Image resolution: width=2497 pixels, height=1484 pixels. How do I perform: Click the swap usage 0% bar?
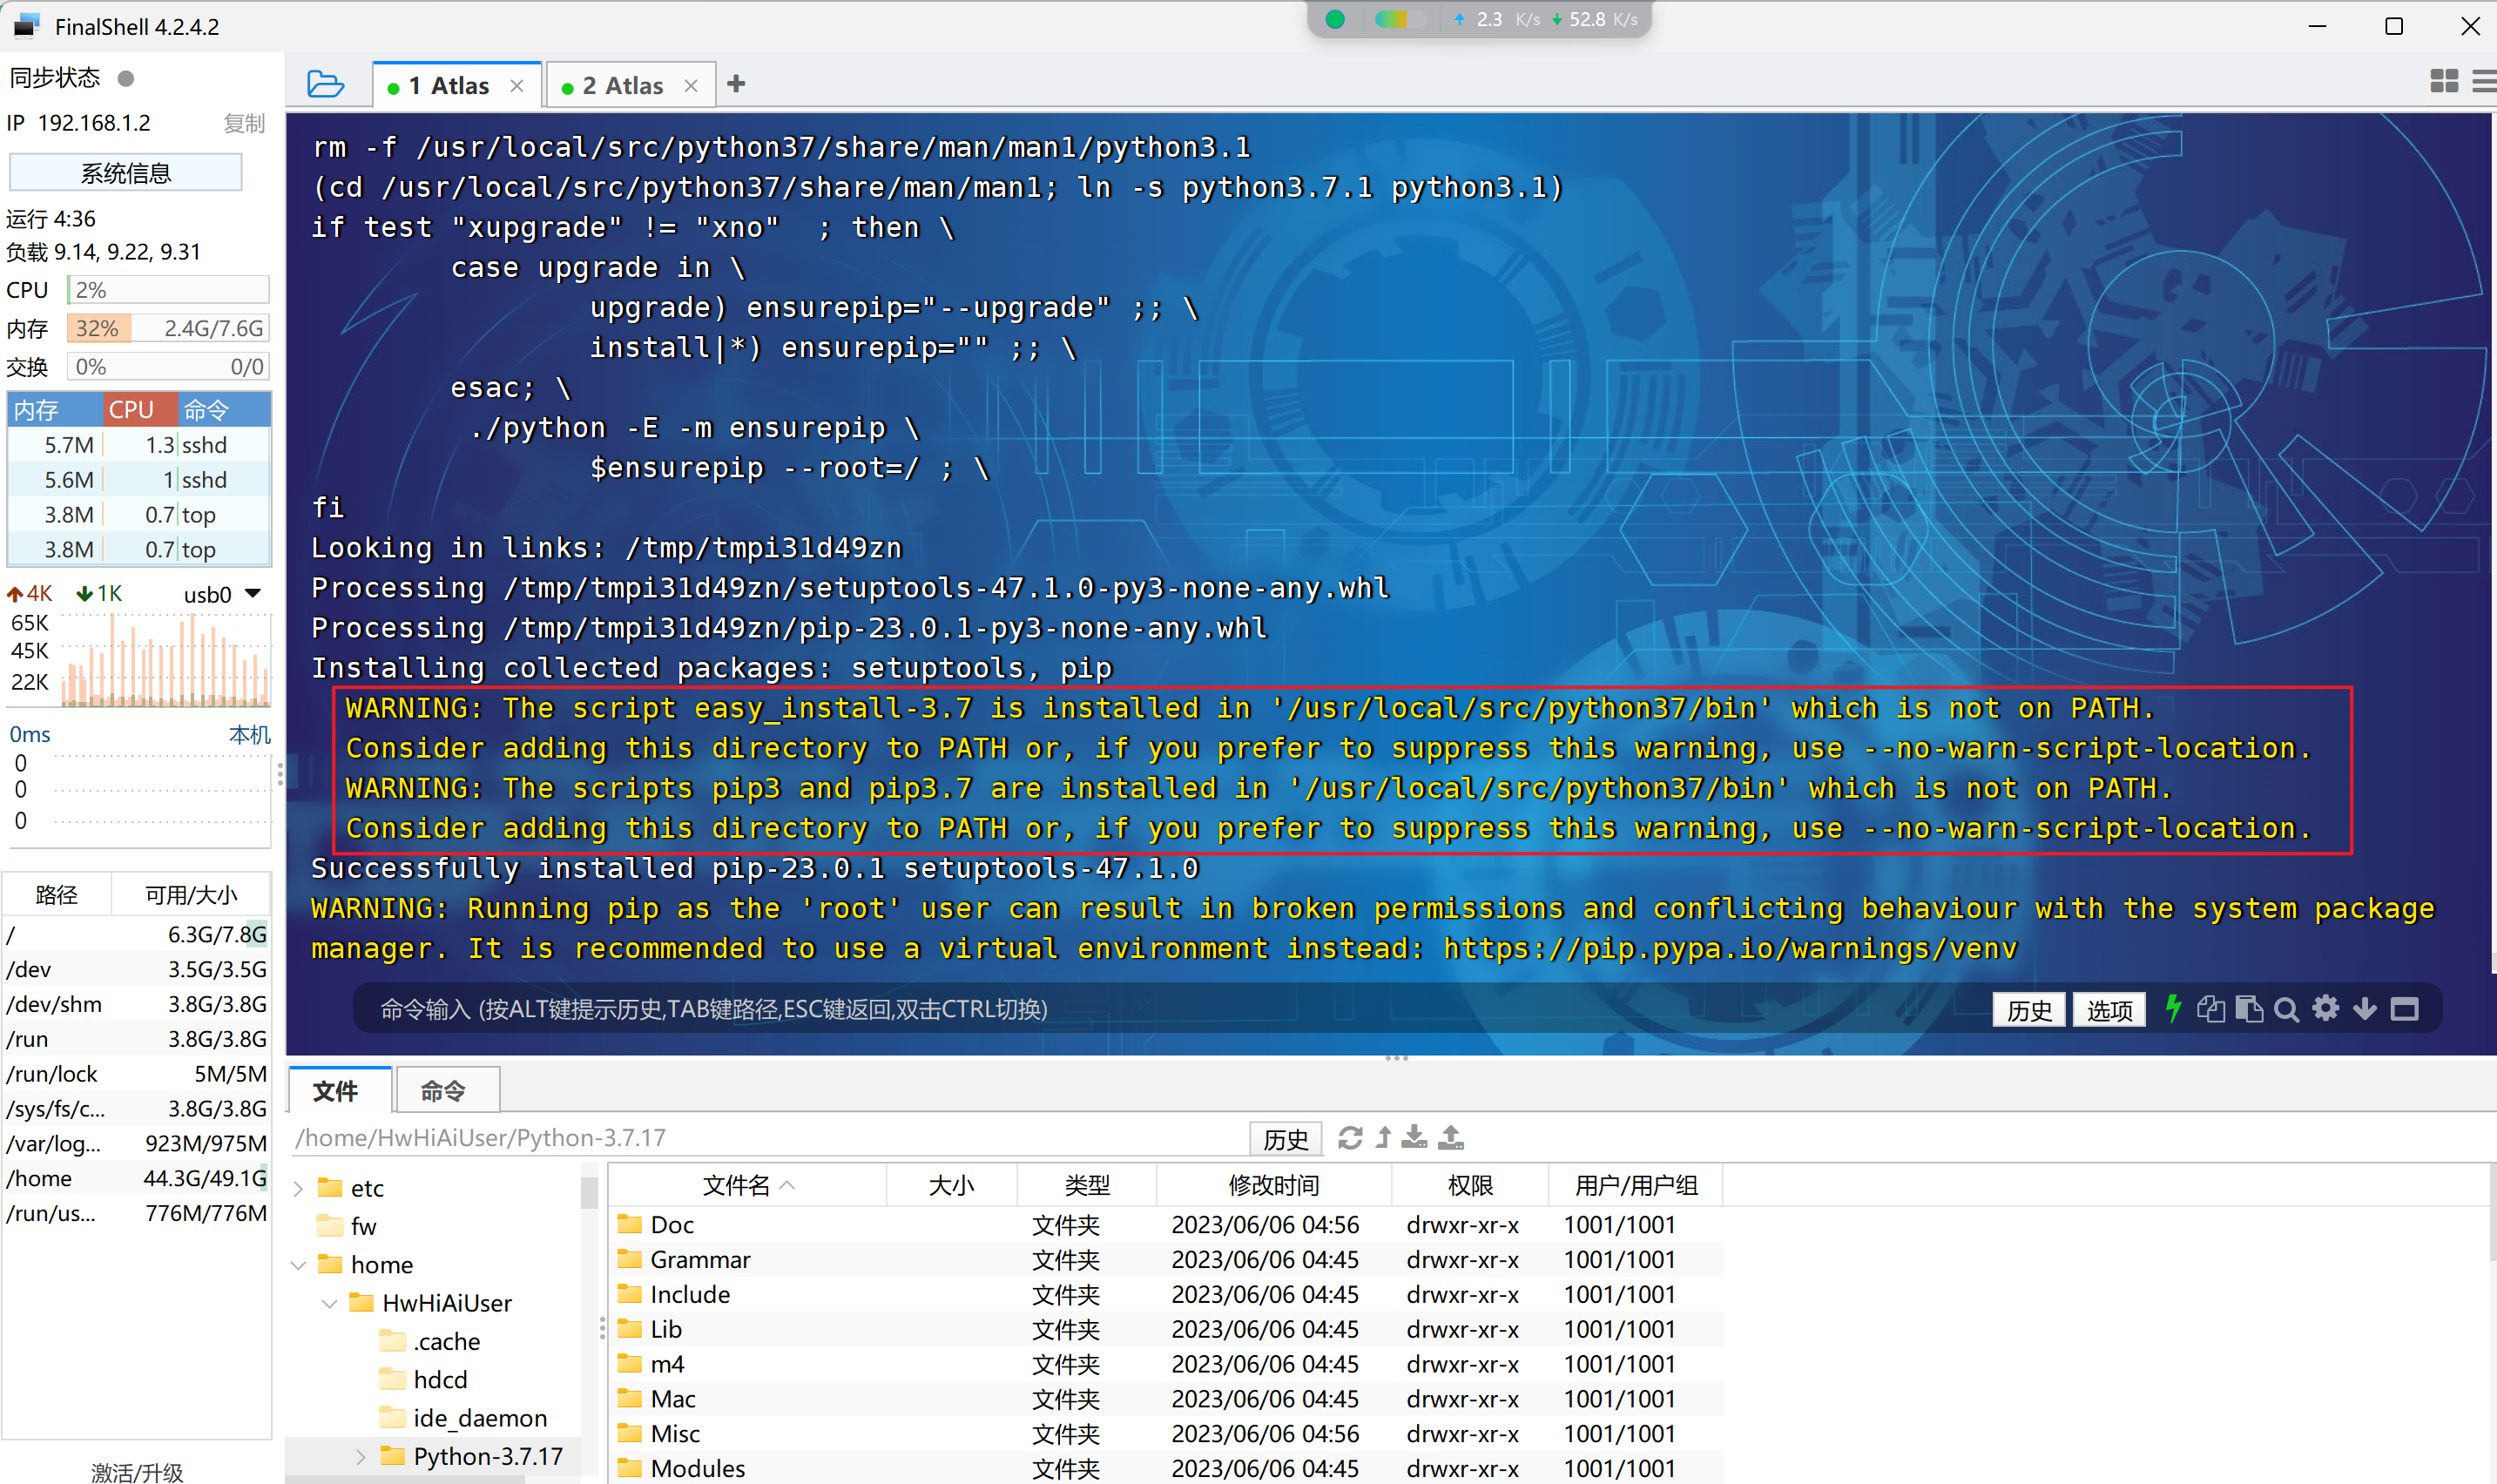pyautogui.click(x=168, y=367)
